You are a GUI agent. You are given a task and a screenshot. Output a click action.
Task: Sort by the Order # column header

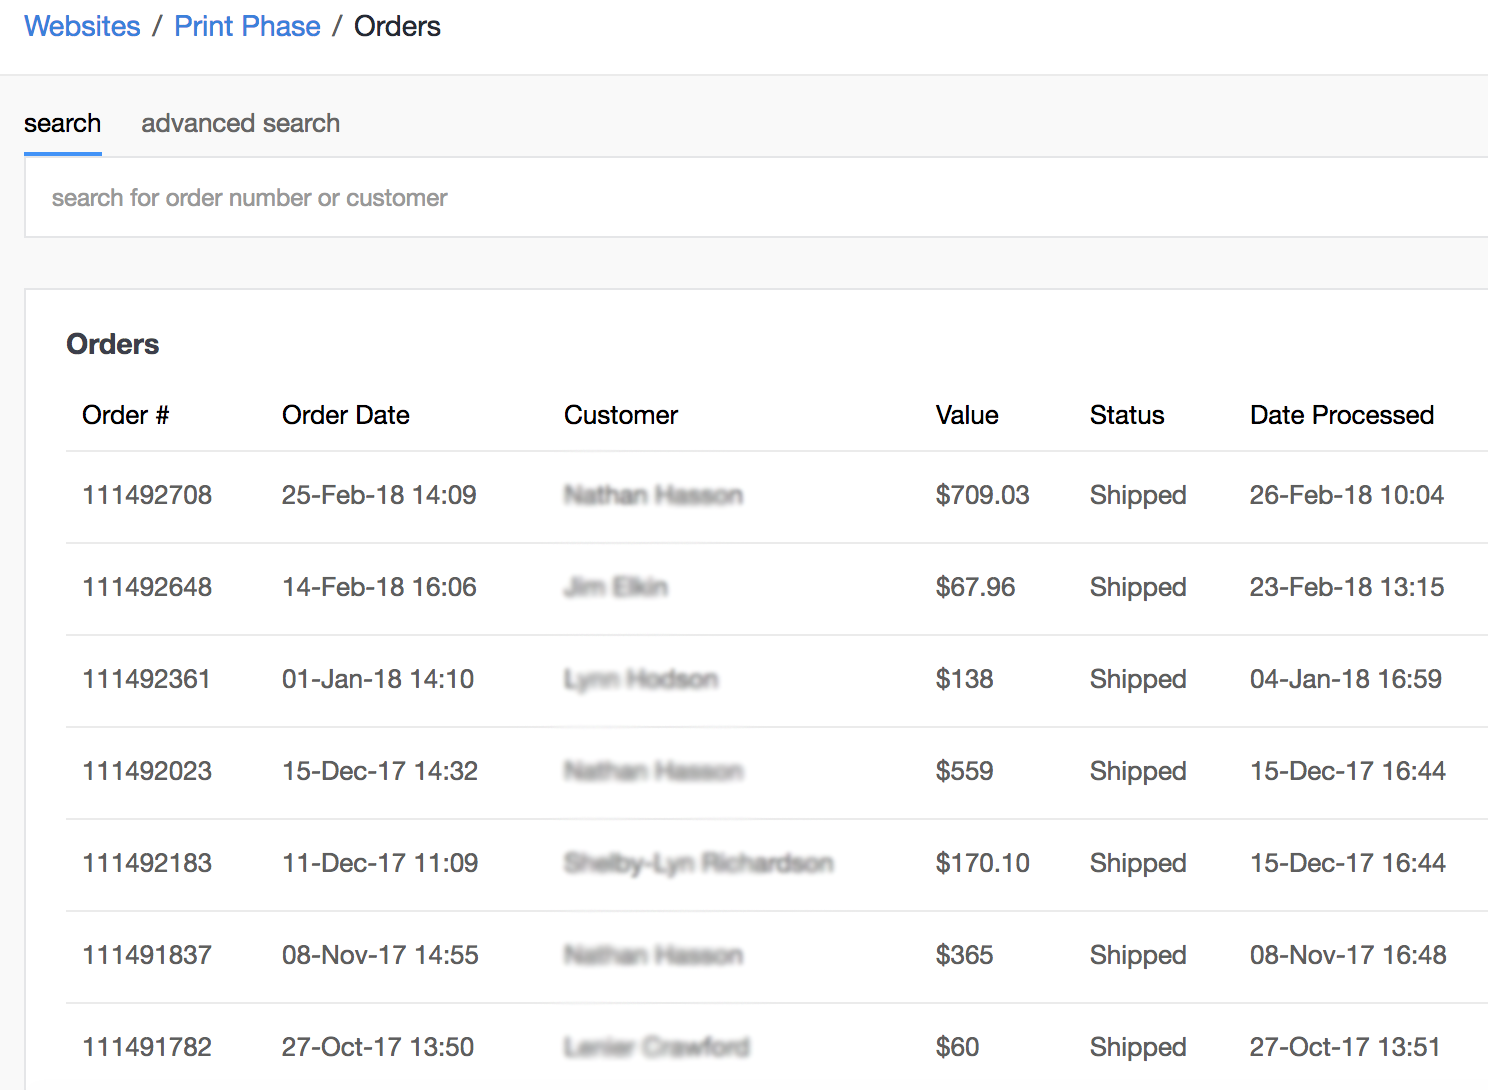tap(125, 415)
